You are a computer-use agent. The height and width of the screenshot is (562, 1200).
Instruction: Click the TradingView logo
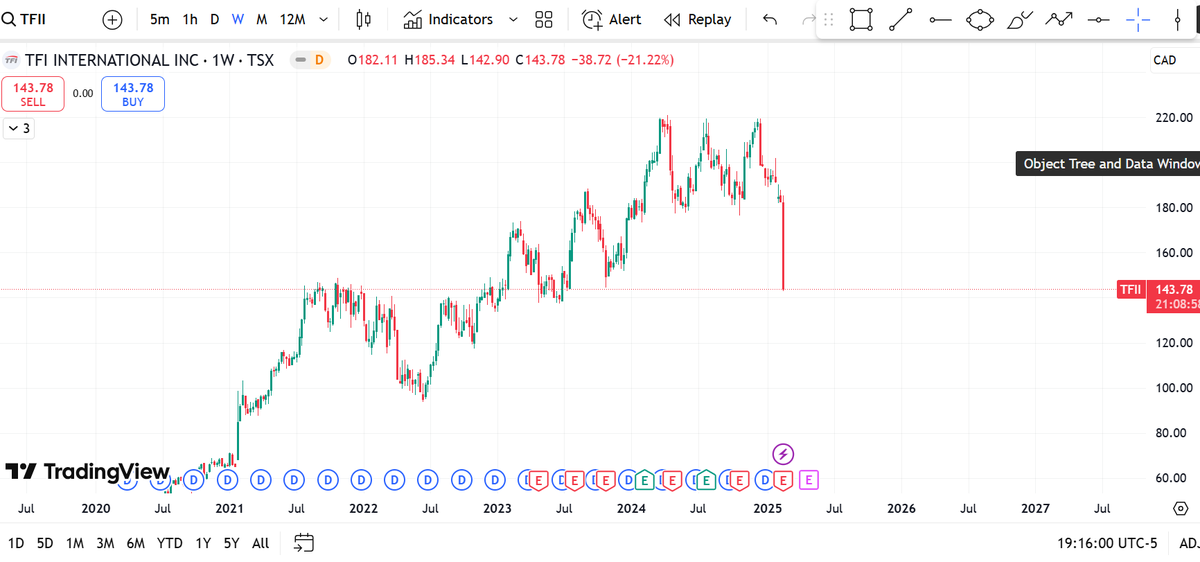coord(87,472)
